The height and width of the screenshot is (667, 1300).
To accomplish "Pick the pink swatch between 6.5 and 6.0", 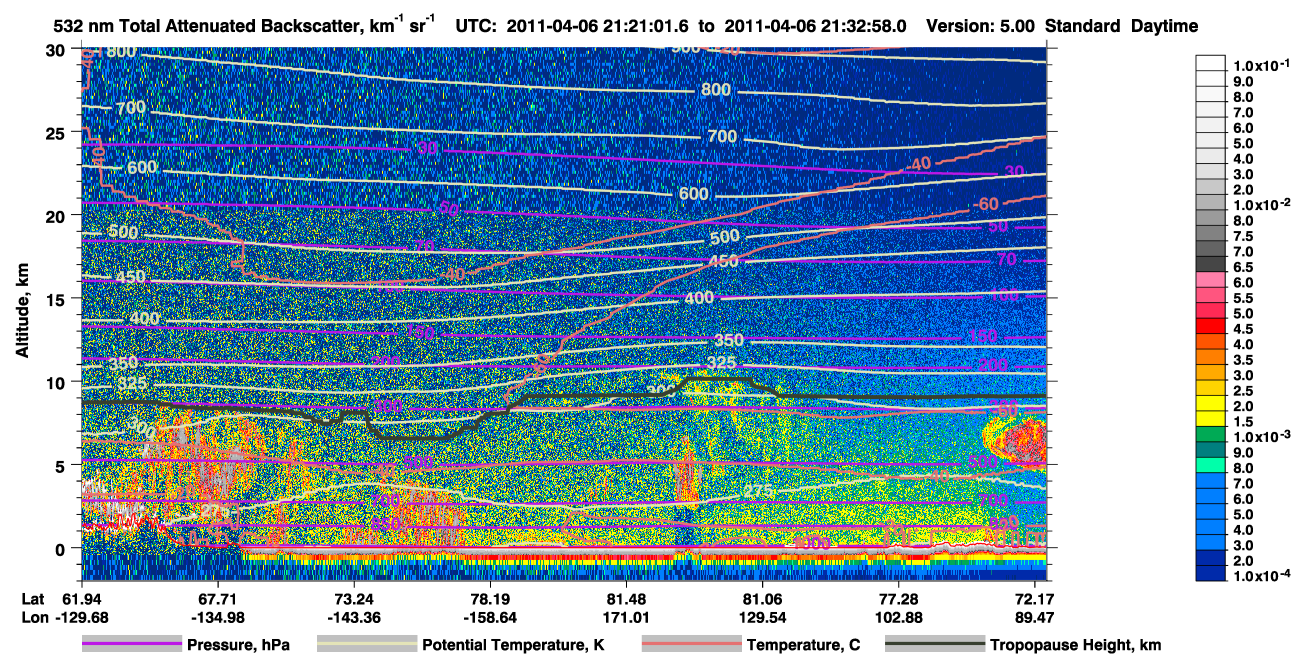I will coord(1210,279).
